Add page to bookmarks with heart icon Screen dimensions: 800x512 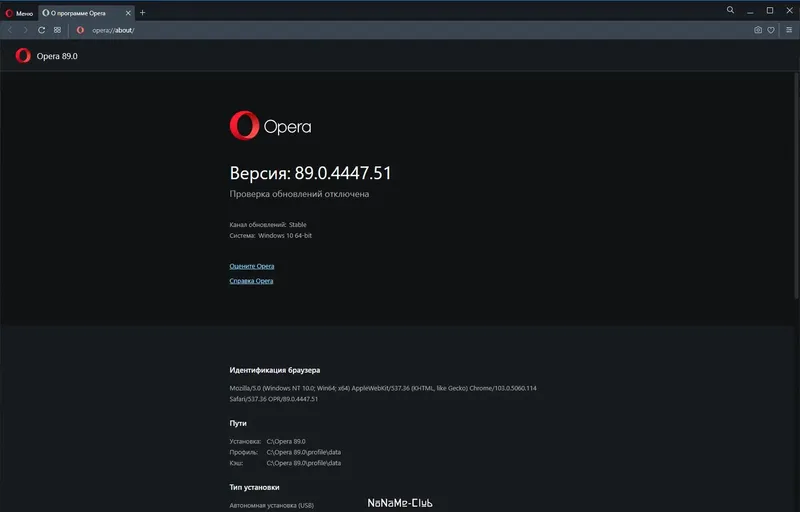(771, 30)
